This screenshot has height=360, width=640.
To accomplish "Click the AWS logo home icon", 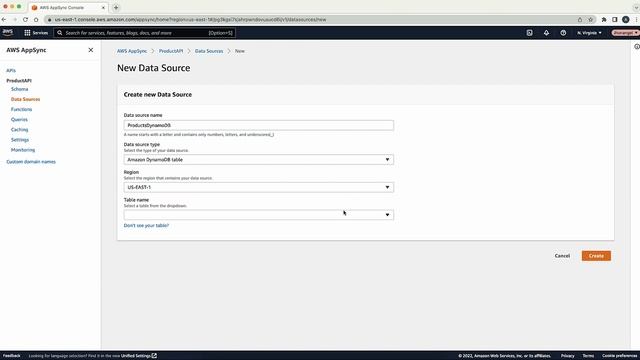I will (8, 32).
